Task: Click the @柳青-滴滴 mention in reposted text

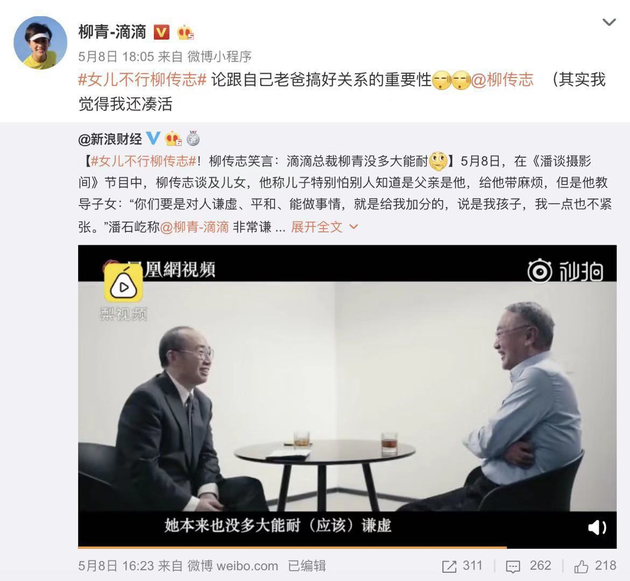Action: [x=194, y=227]
